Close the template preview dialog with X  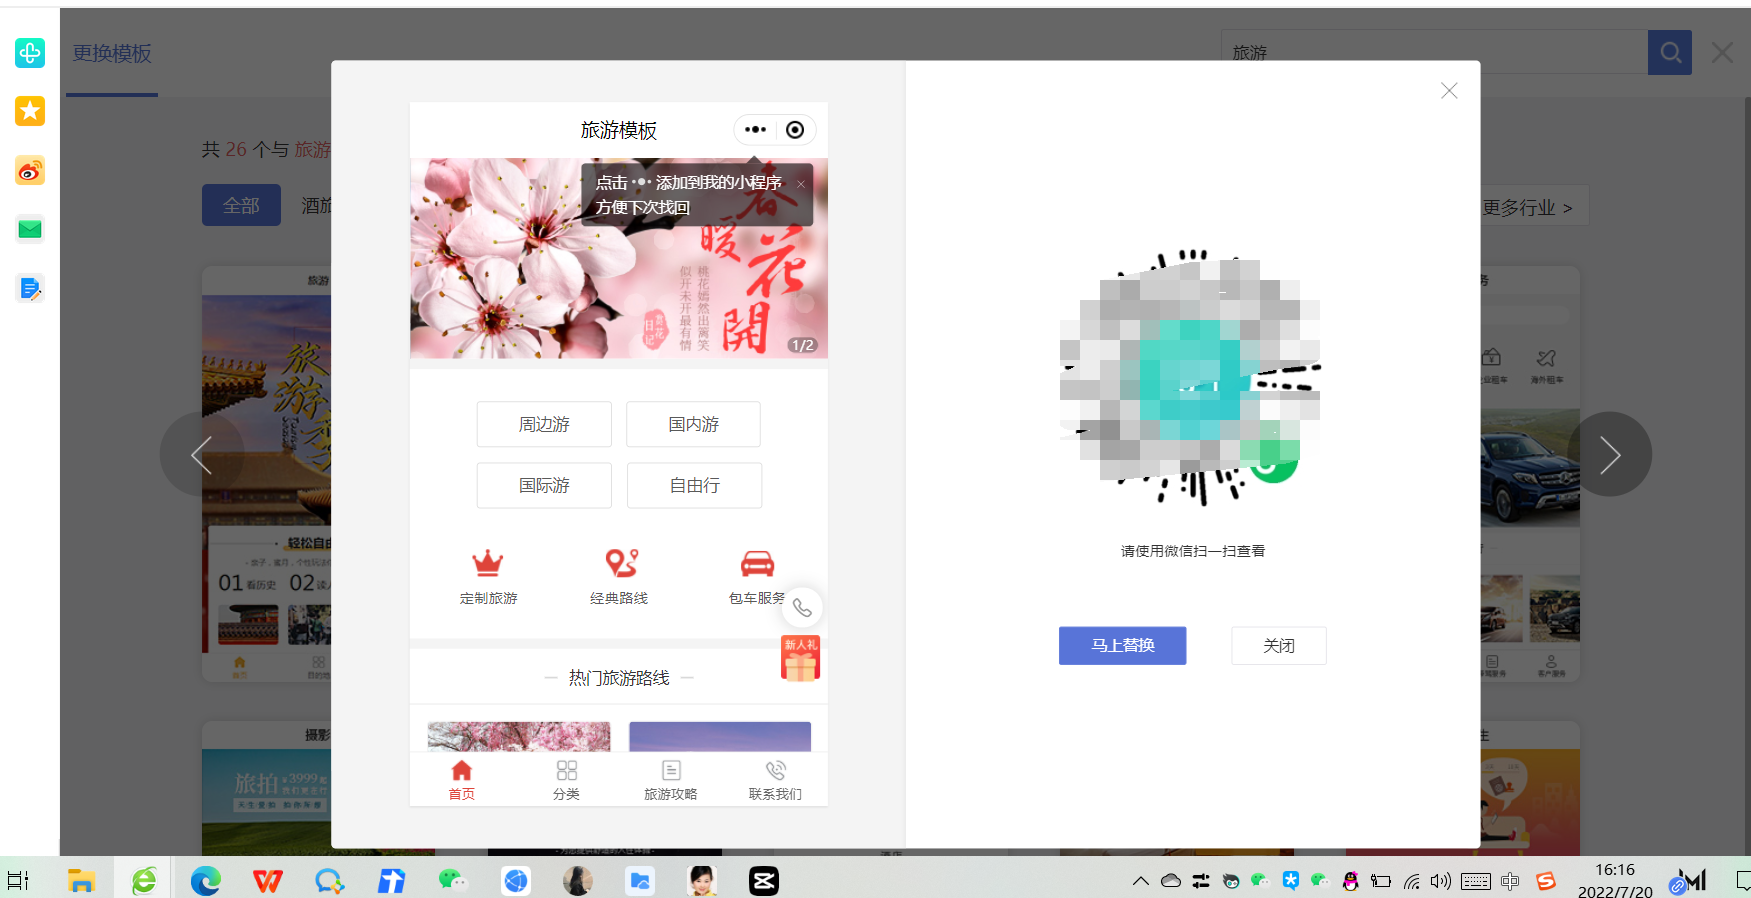pyautogui.click(x=1449, y=91)
